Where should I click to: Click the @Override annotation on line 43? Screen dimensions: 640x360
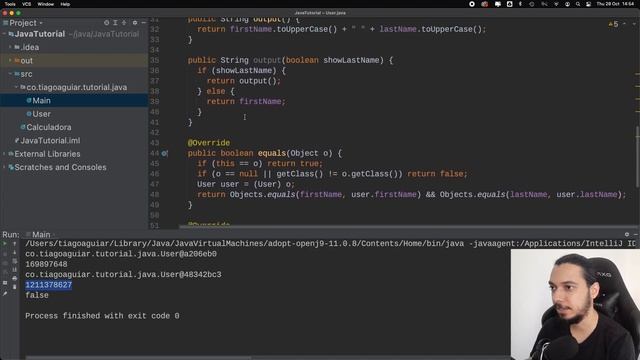[x=209, y=143]
